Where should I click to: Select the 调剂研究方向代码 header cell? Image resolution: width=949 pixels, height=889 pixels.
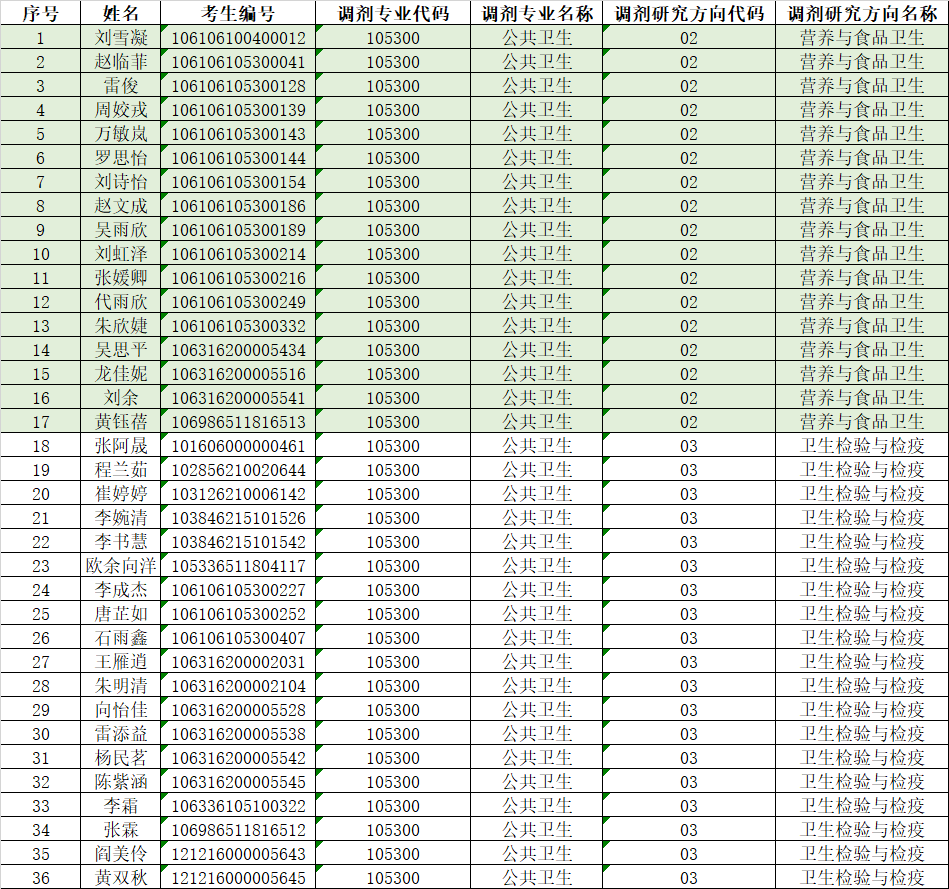tap(689, 13)
